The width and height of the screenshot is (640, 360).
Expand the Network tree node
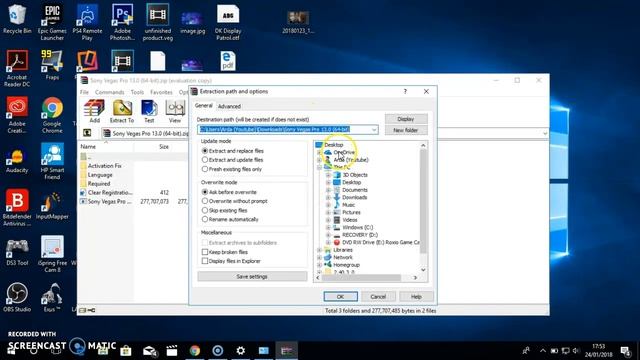(x=319, y=257)
